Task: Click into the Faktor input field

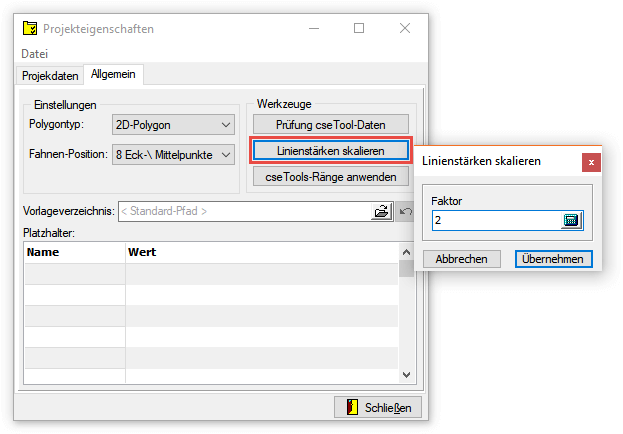Action: (495, 221)
